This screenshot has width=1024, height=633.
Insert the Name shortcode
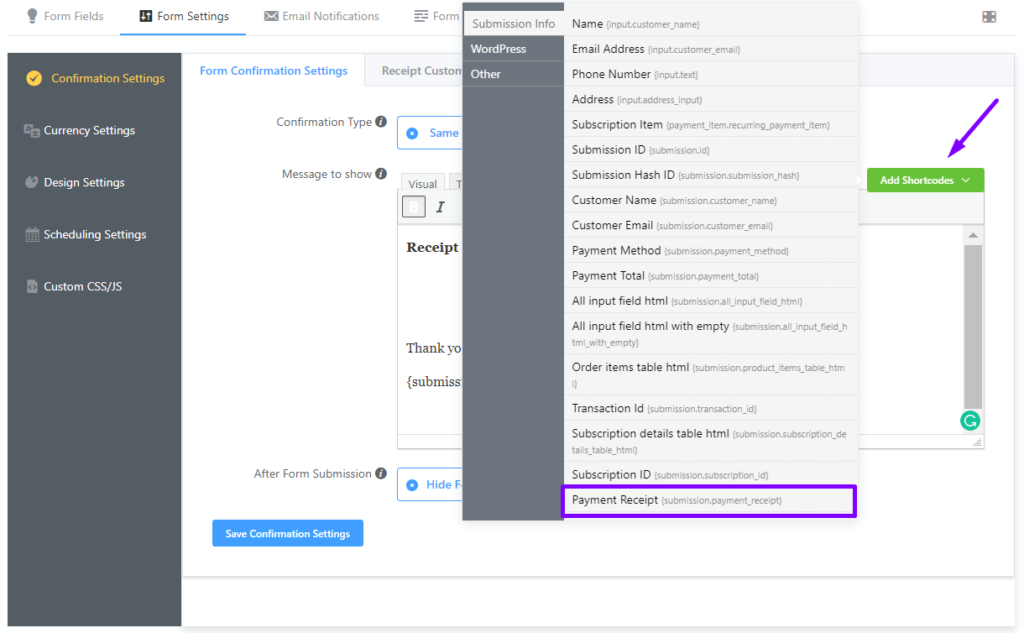(711, 24)
